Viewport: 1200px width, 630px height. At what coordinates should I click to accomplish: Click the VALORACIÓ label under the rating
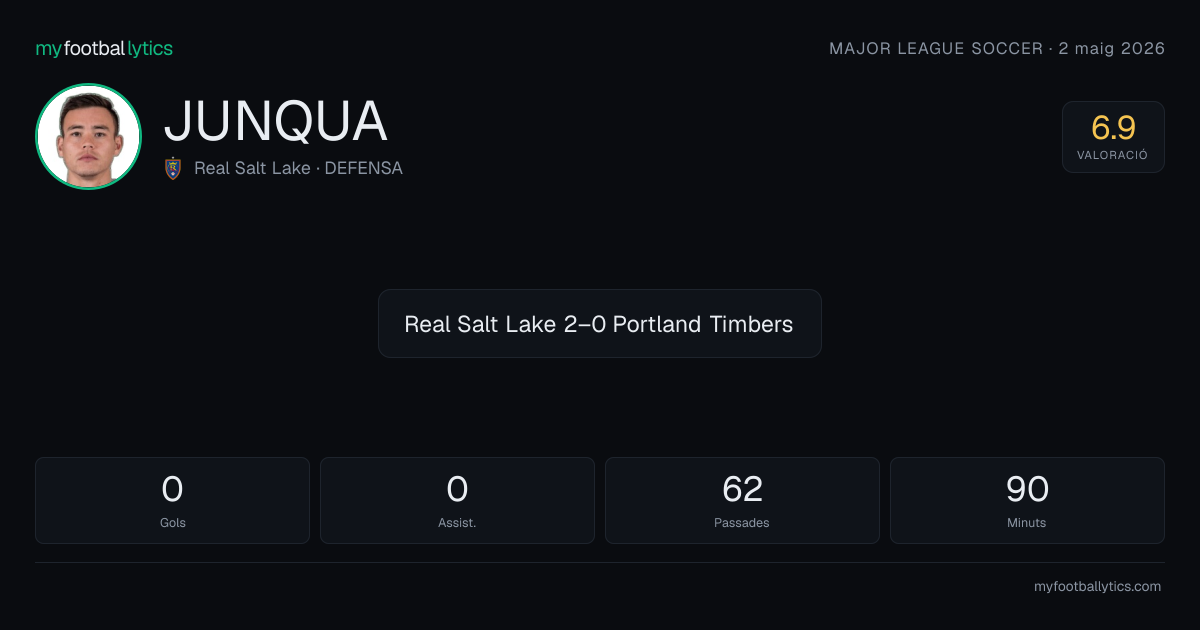click(1113, 156)
